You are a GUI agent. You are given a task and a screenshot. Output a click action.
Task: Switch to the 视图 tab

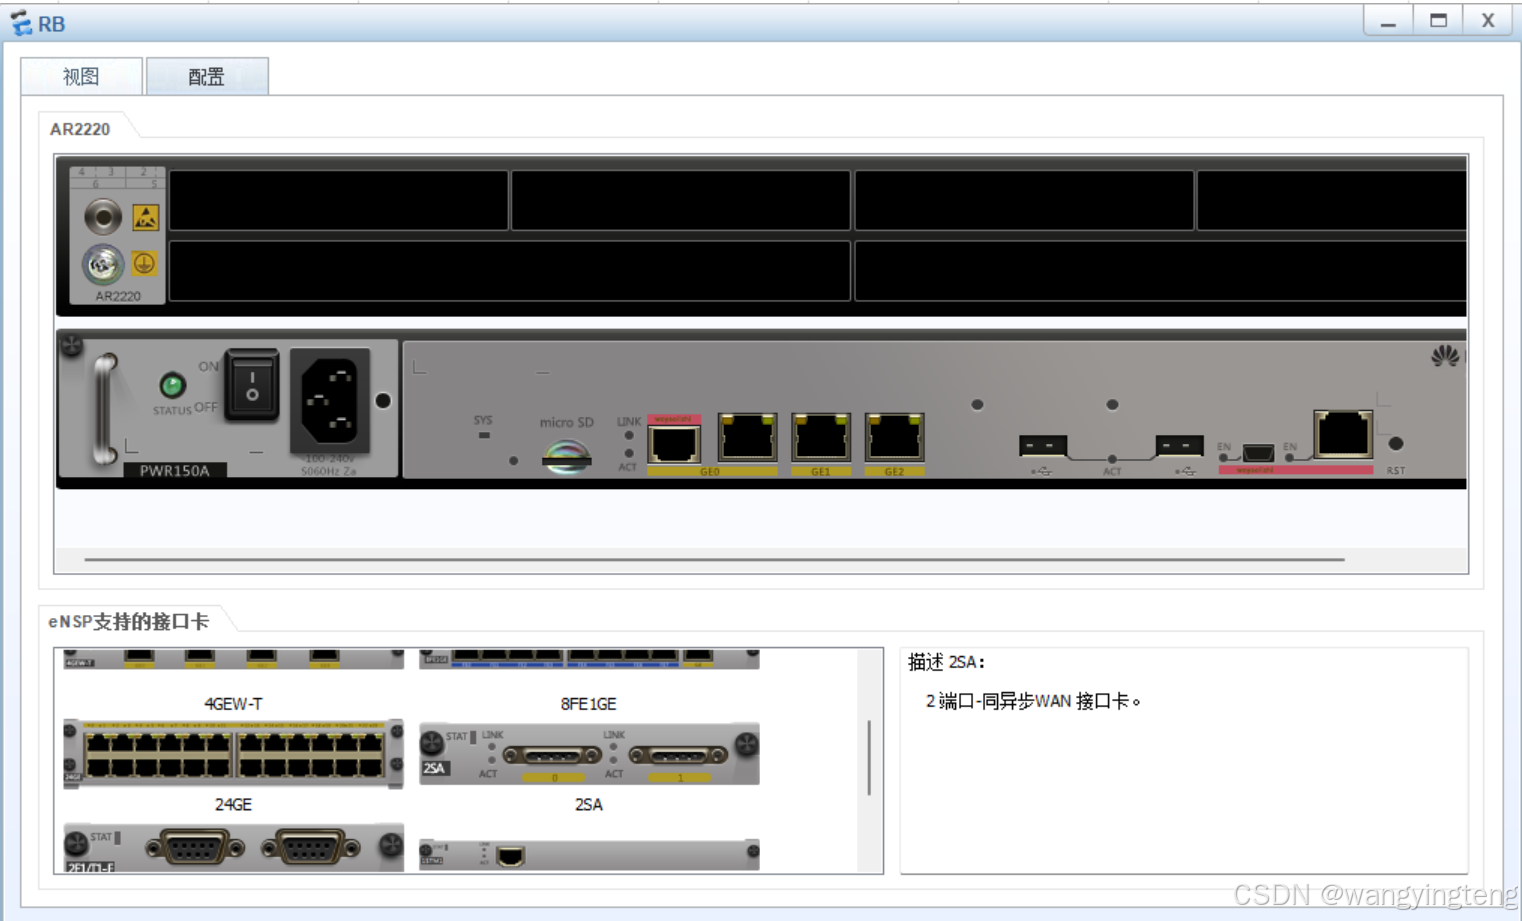(81, 77)
